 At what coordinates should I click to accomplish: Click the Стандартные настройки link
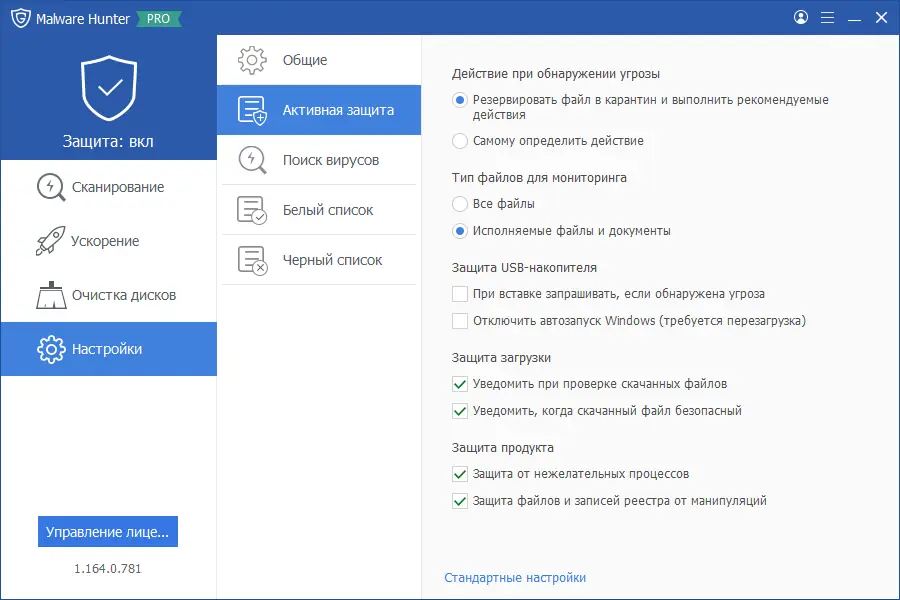[516, 577]
